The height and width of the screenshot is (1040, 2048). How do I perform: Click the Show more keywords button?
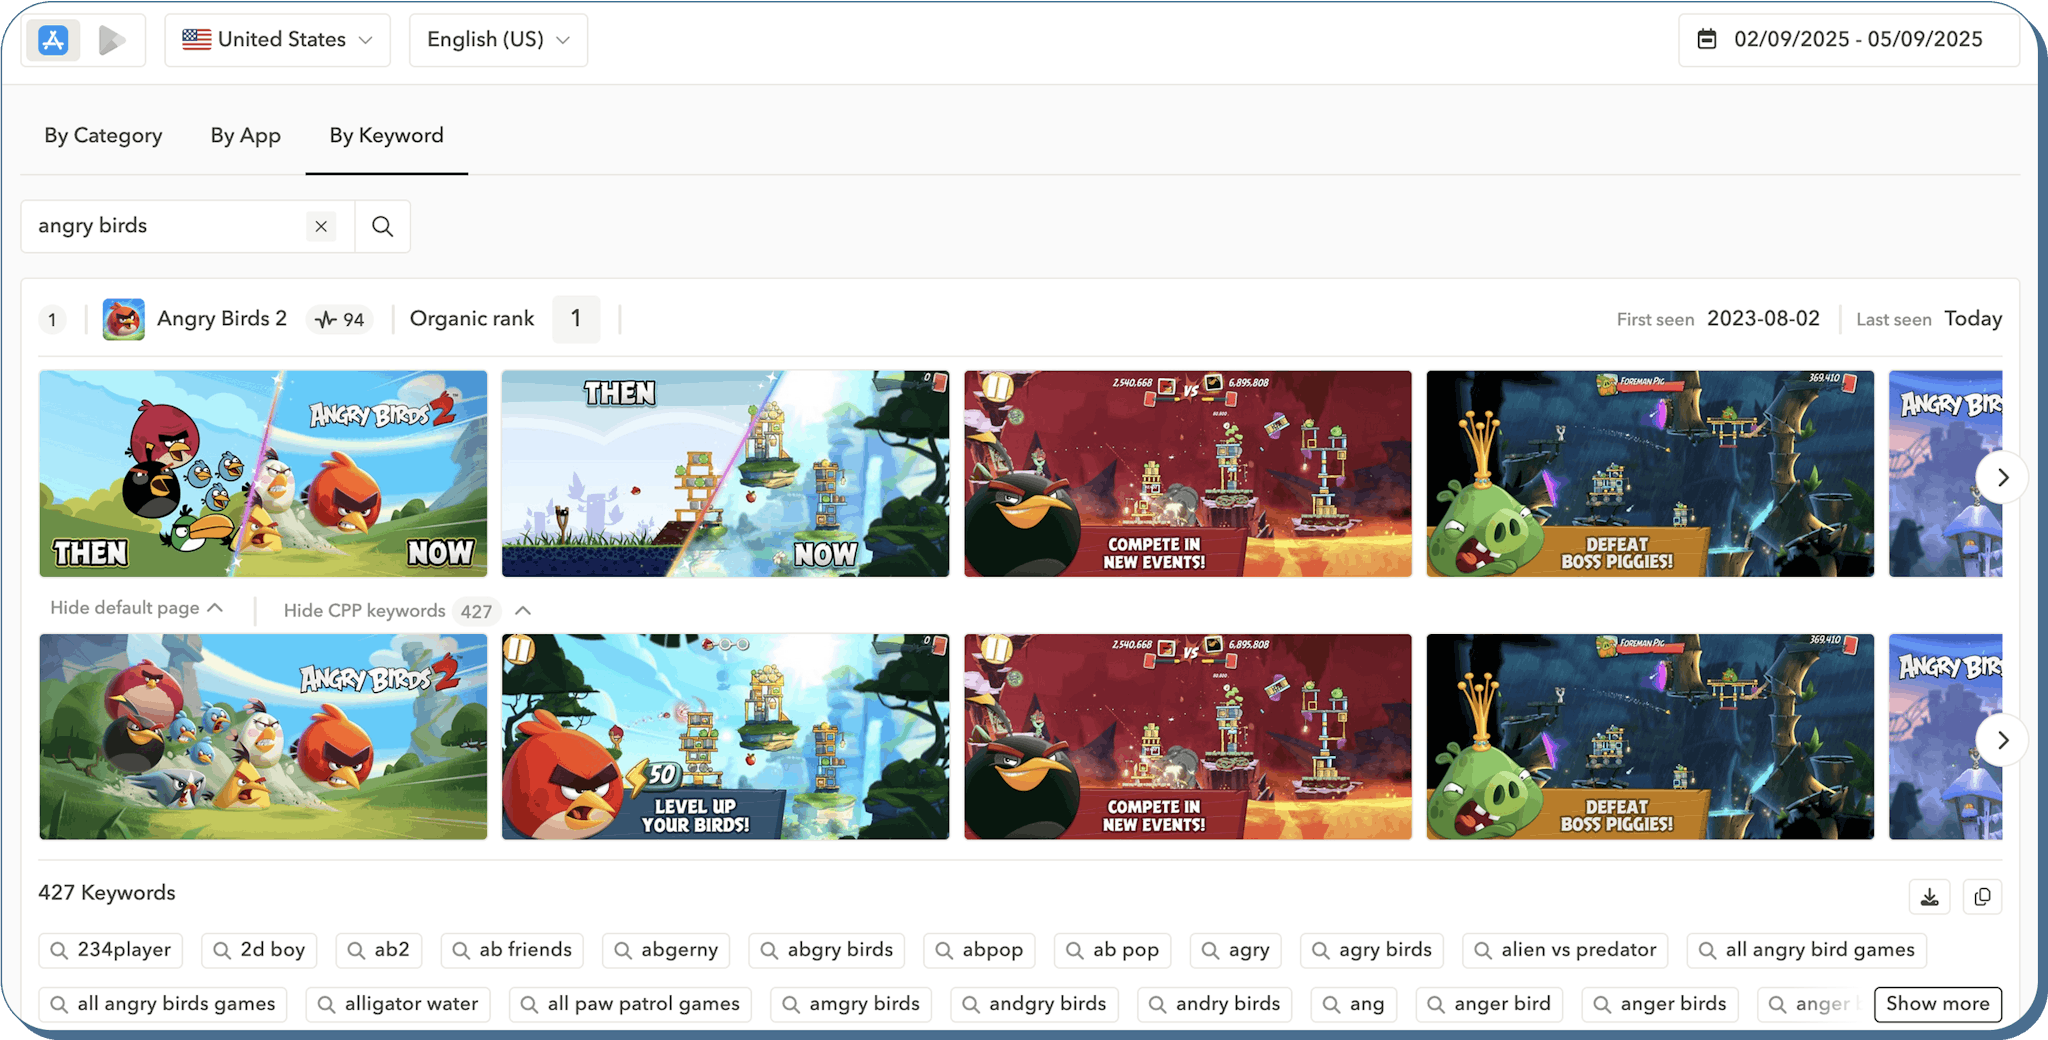click(x=1937, y=1004)
